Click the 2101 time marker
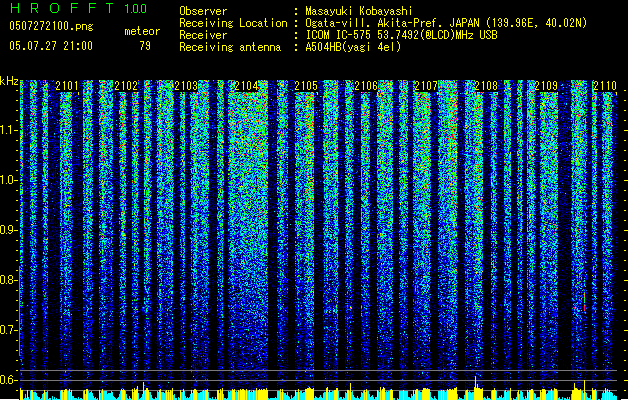The height and width of the screenshot is (400, 629). (x=67, y=86)
